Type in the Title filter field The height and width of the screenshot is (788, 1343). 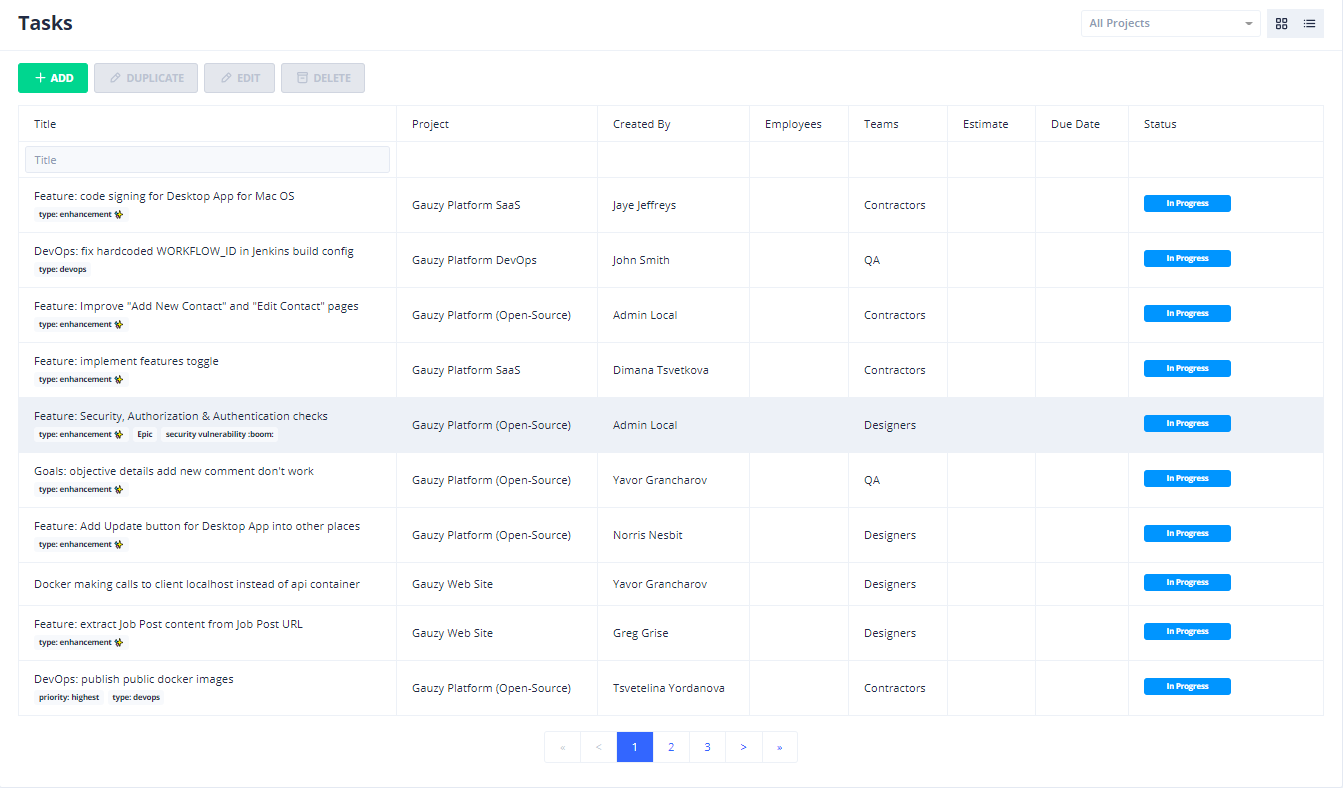[x=207, y=160]
